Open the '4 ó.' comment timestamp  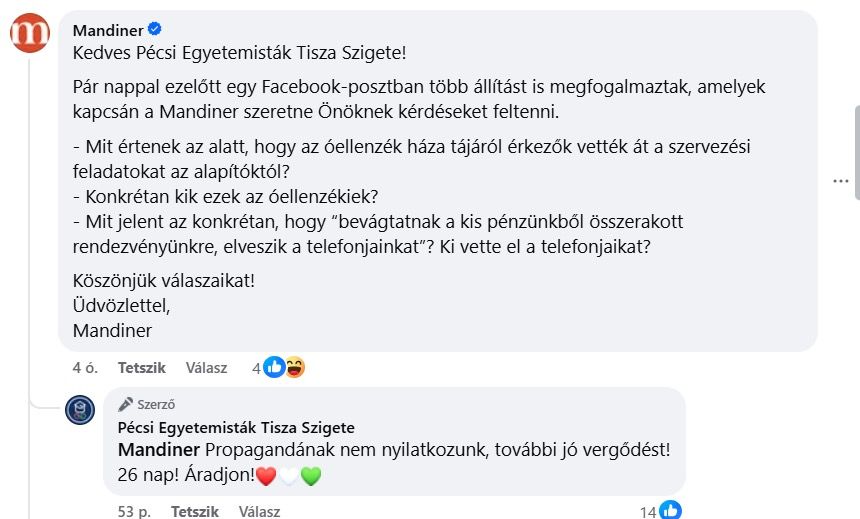(x=85, y=368)
